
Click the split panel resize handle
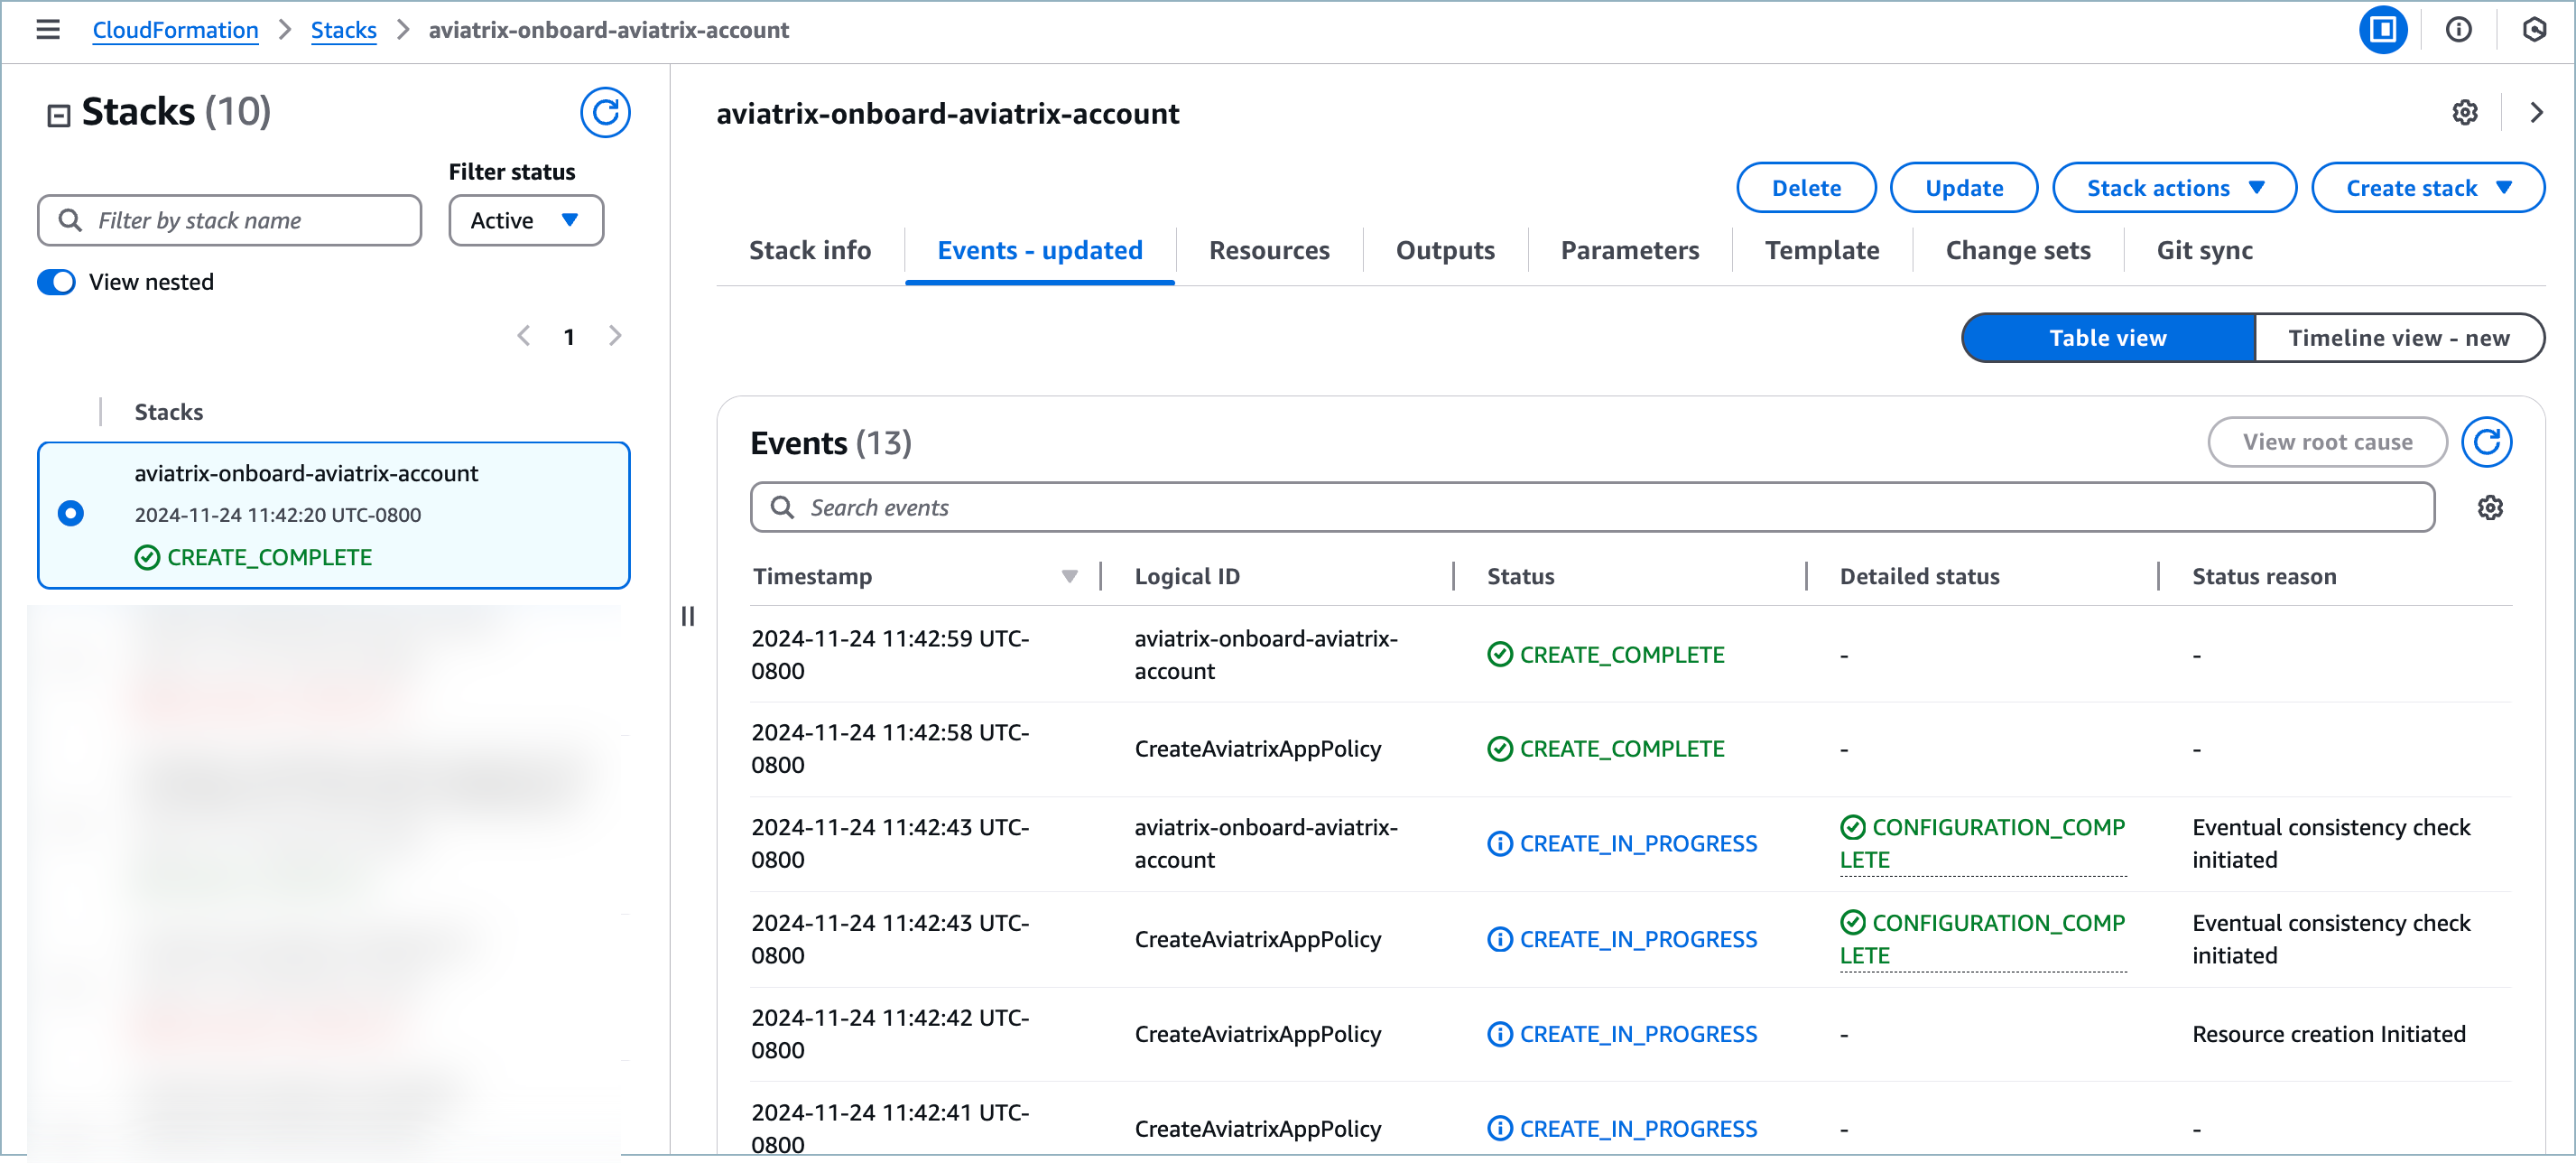[x=688, y=616]
